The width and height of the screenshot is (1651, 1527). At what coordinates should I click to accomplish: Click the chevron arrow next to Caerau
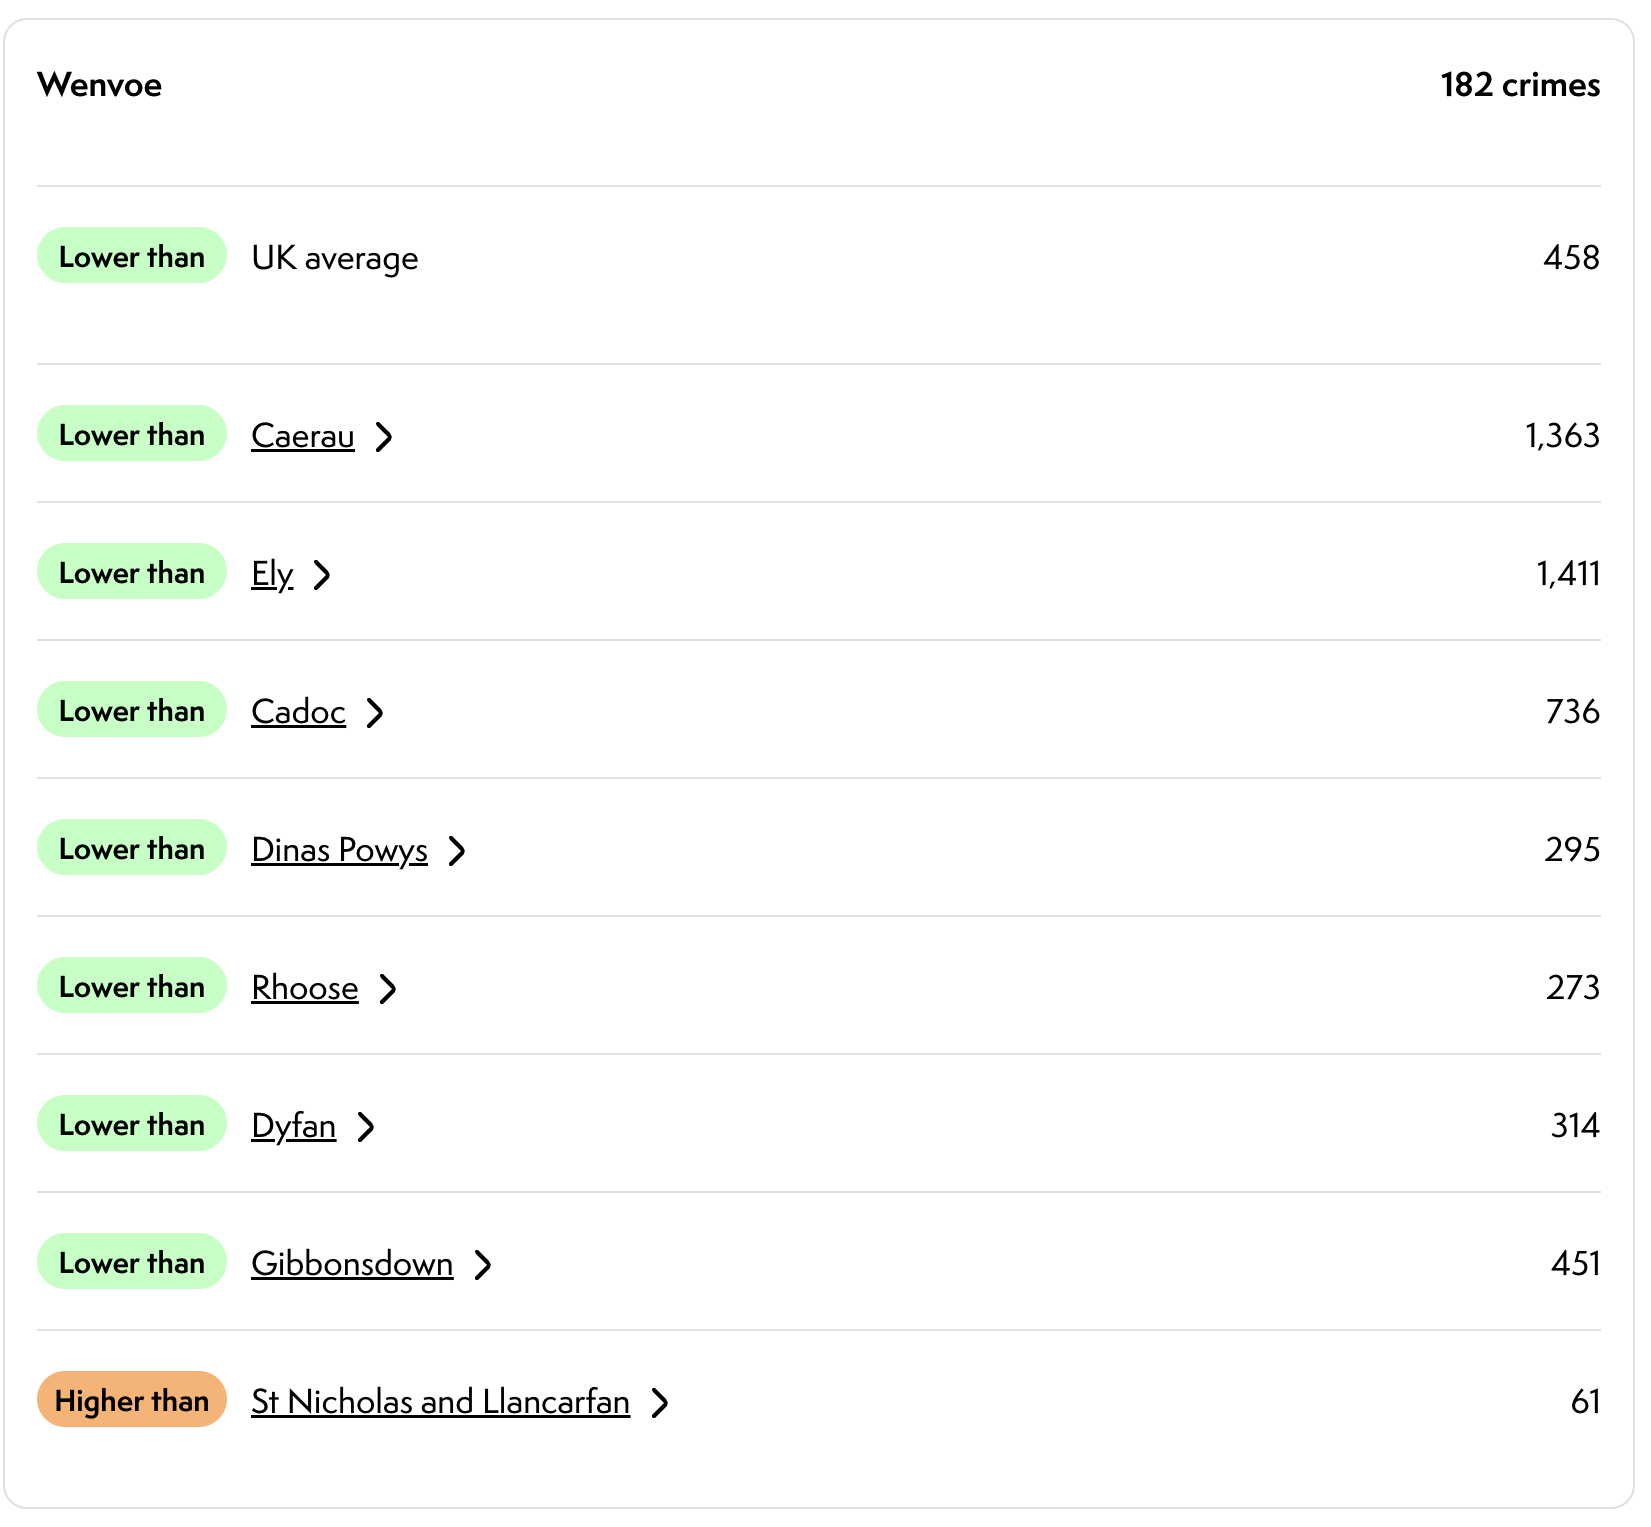pos(384,437)
